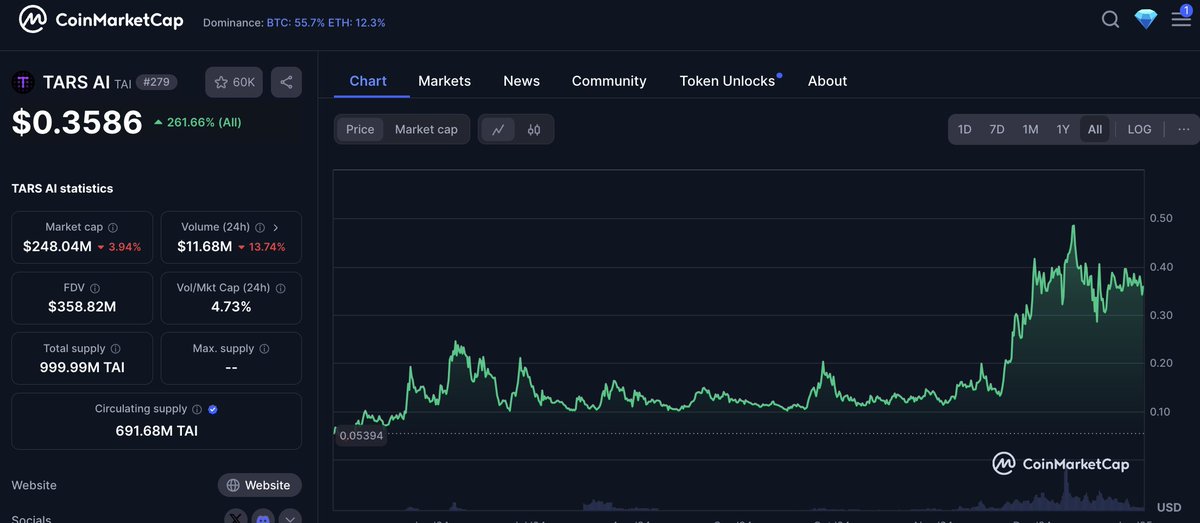This screenshot has height=523, width=1200.
Task: Set chart range to 1Y
Action: point(1063,129)
